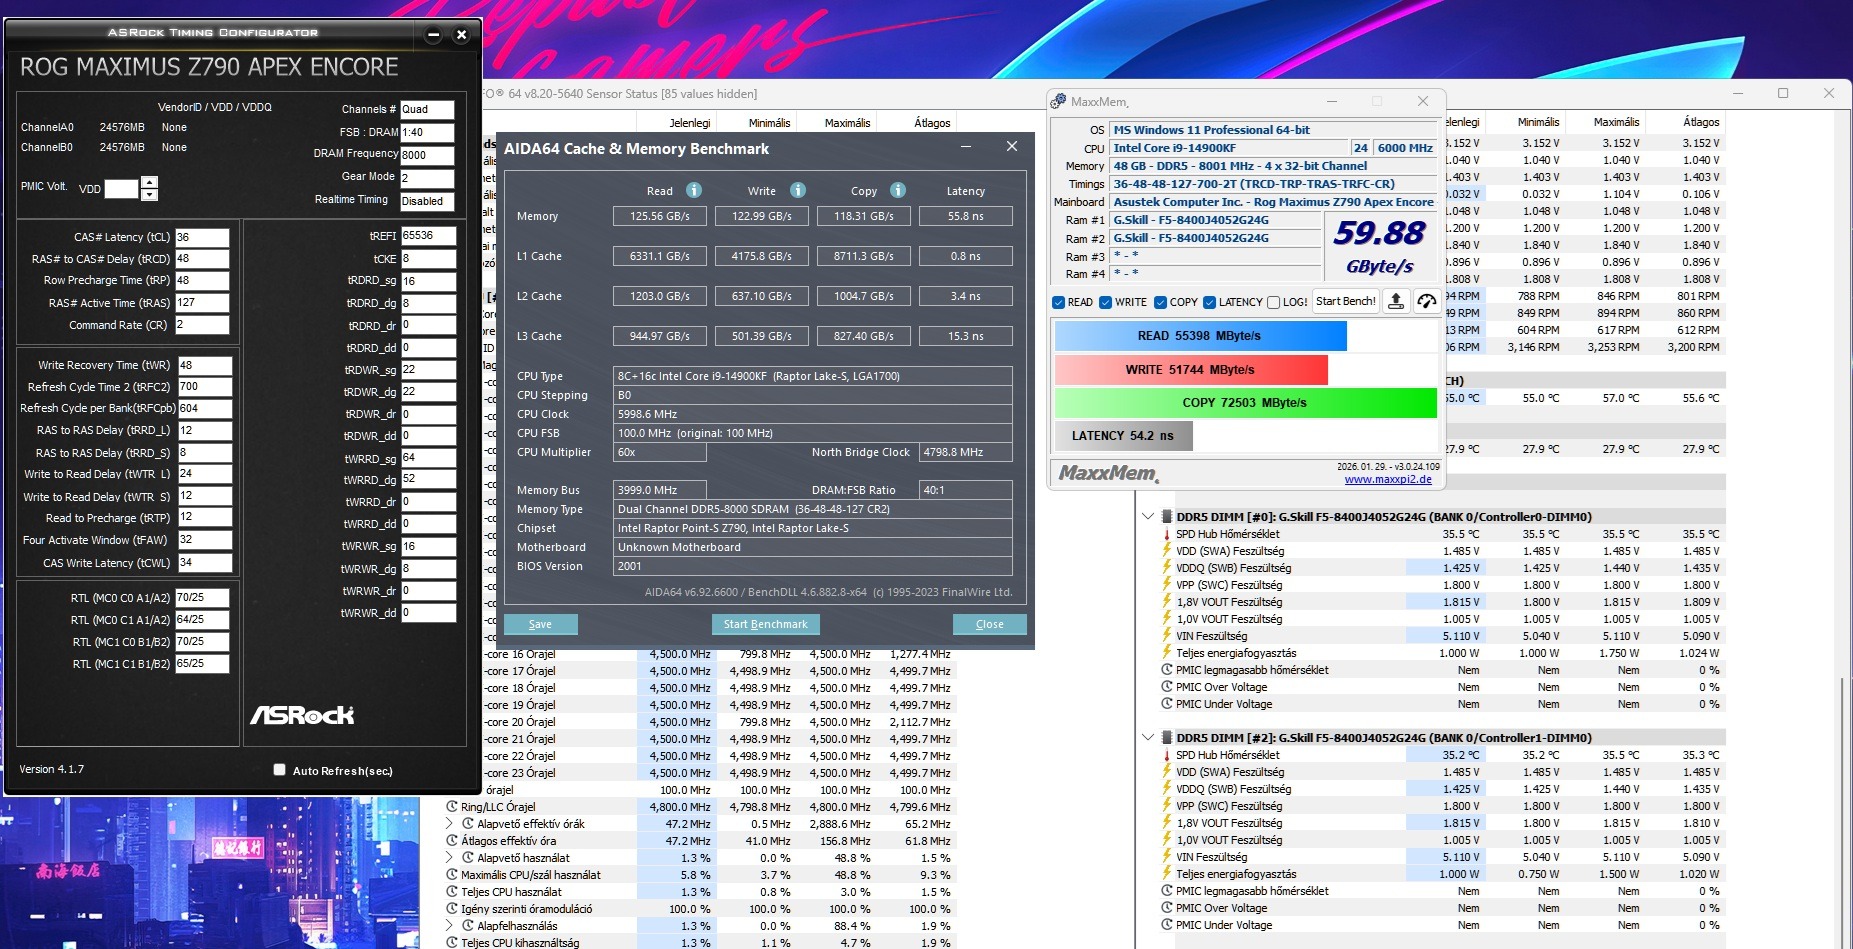Click the info icon next to Read in AIDA64
1853x949 pixels.
coord(694,190)
